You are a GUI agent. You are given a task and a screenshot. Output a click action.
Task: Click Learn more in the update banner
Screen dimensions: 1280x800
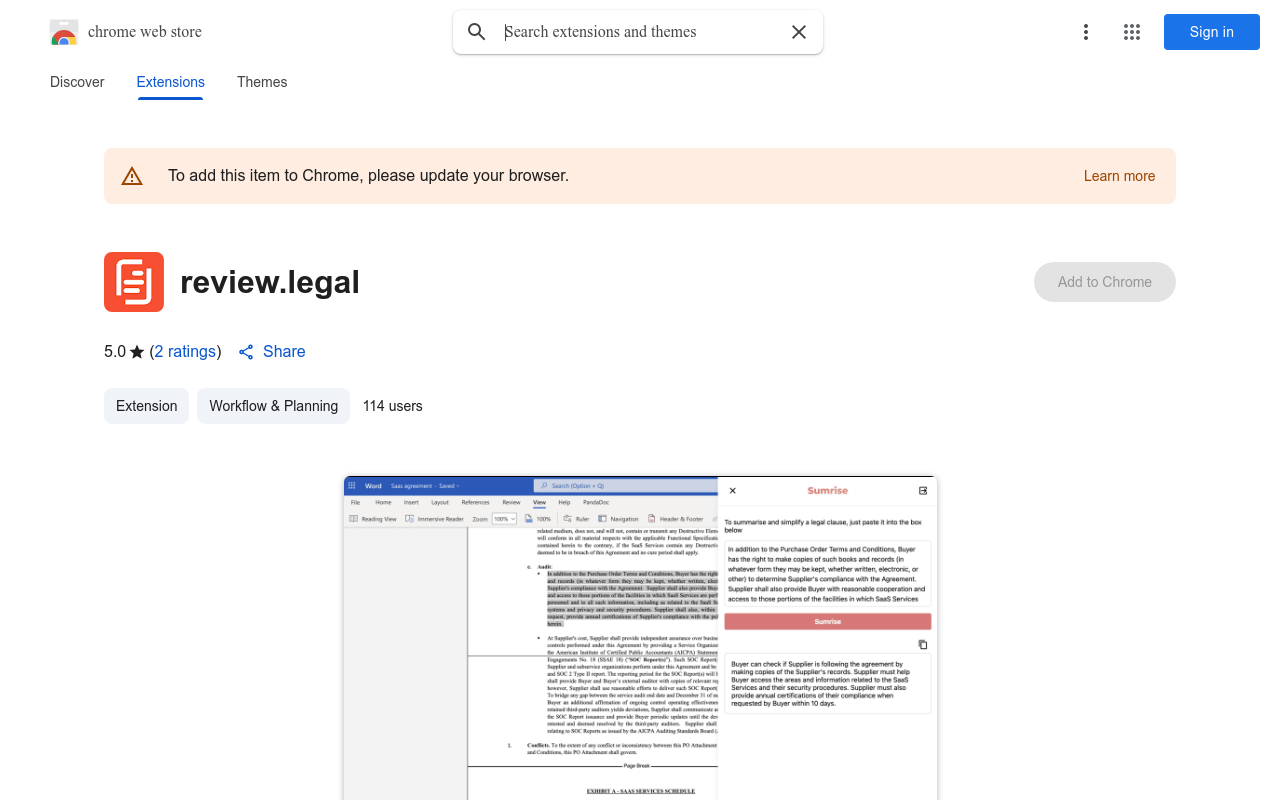[1119, 176]
